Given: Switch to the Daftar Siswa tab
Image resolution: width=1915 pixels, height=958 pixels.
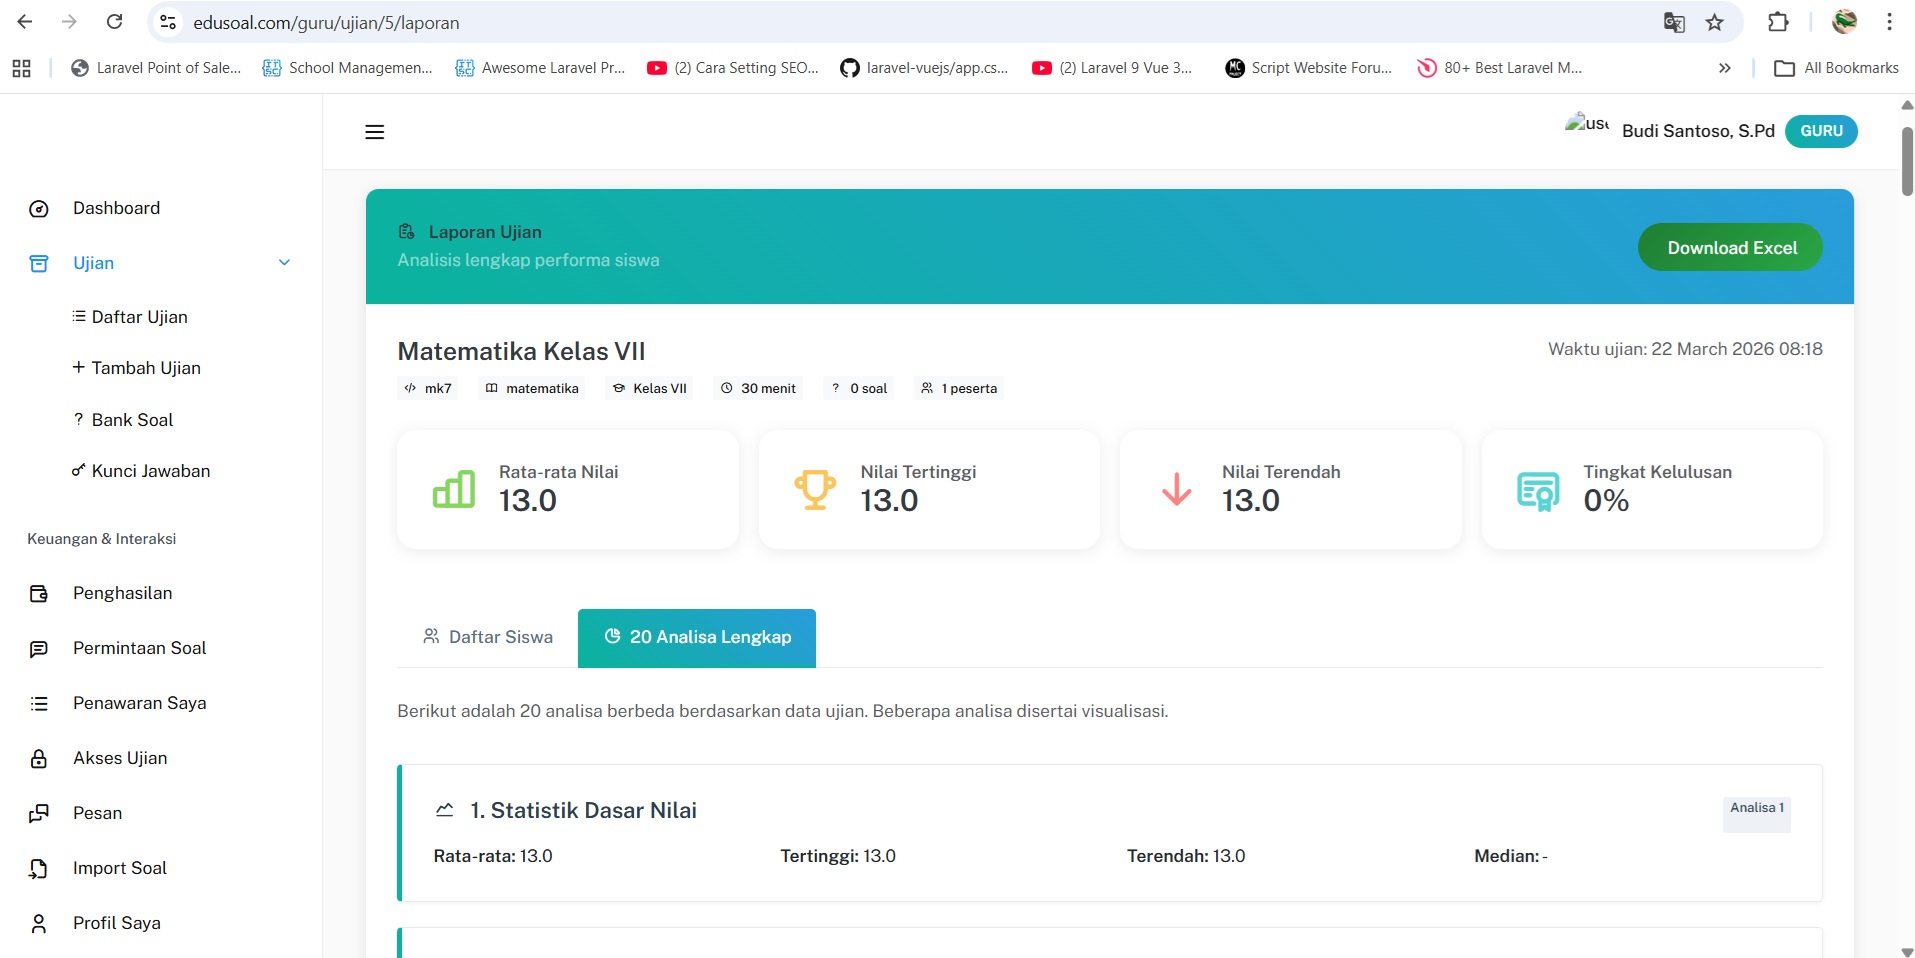Looking at the screenshot, I should [x=488, y=637].
